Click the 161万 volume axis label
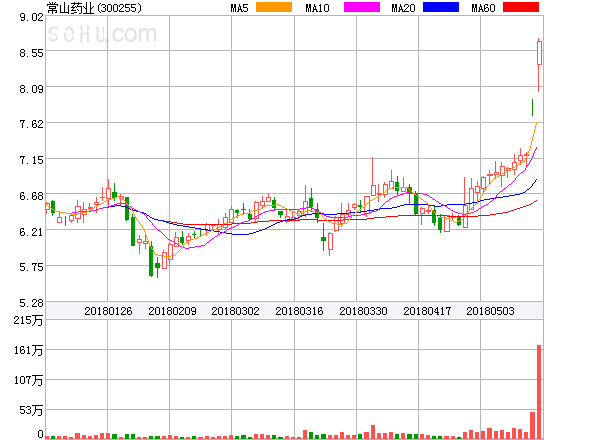Viewport: 600px width, 440px height. tap(28, 350)
